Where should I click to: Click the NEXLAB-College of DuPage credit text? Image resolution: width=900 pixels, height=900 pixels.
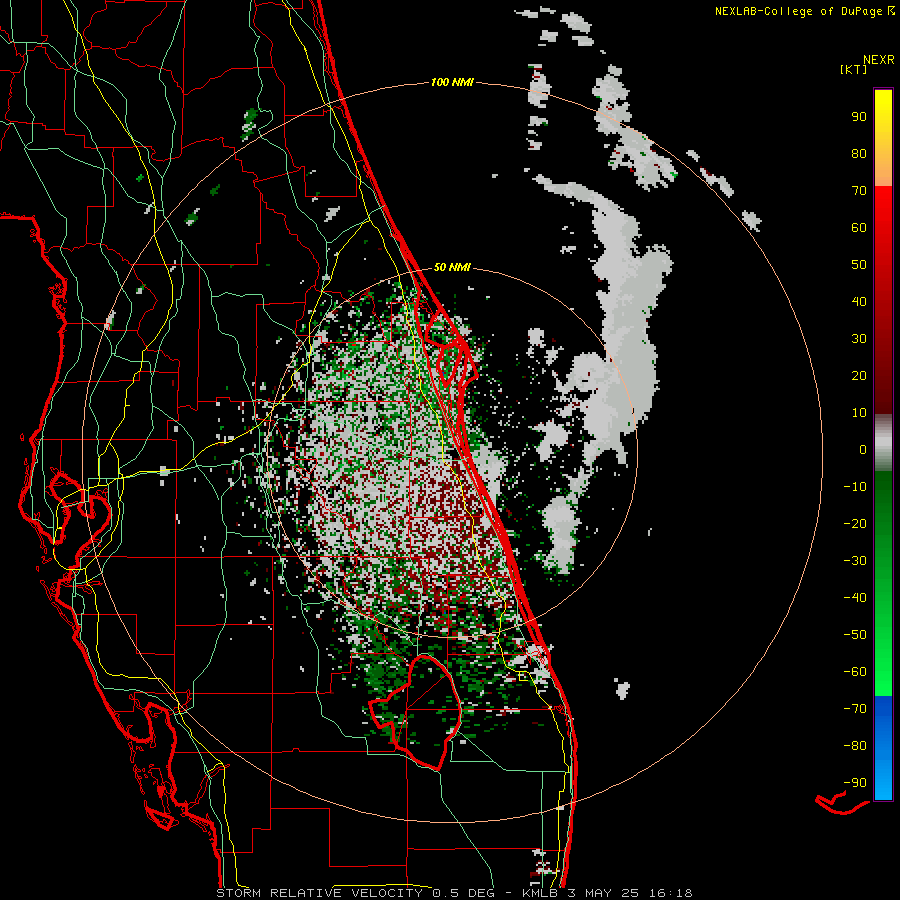(798, 11)
